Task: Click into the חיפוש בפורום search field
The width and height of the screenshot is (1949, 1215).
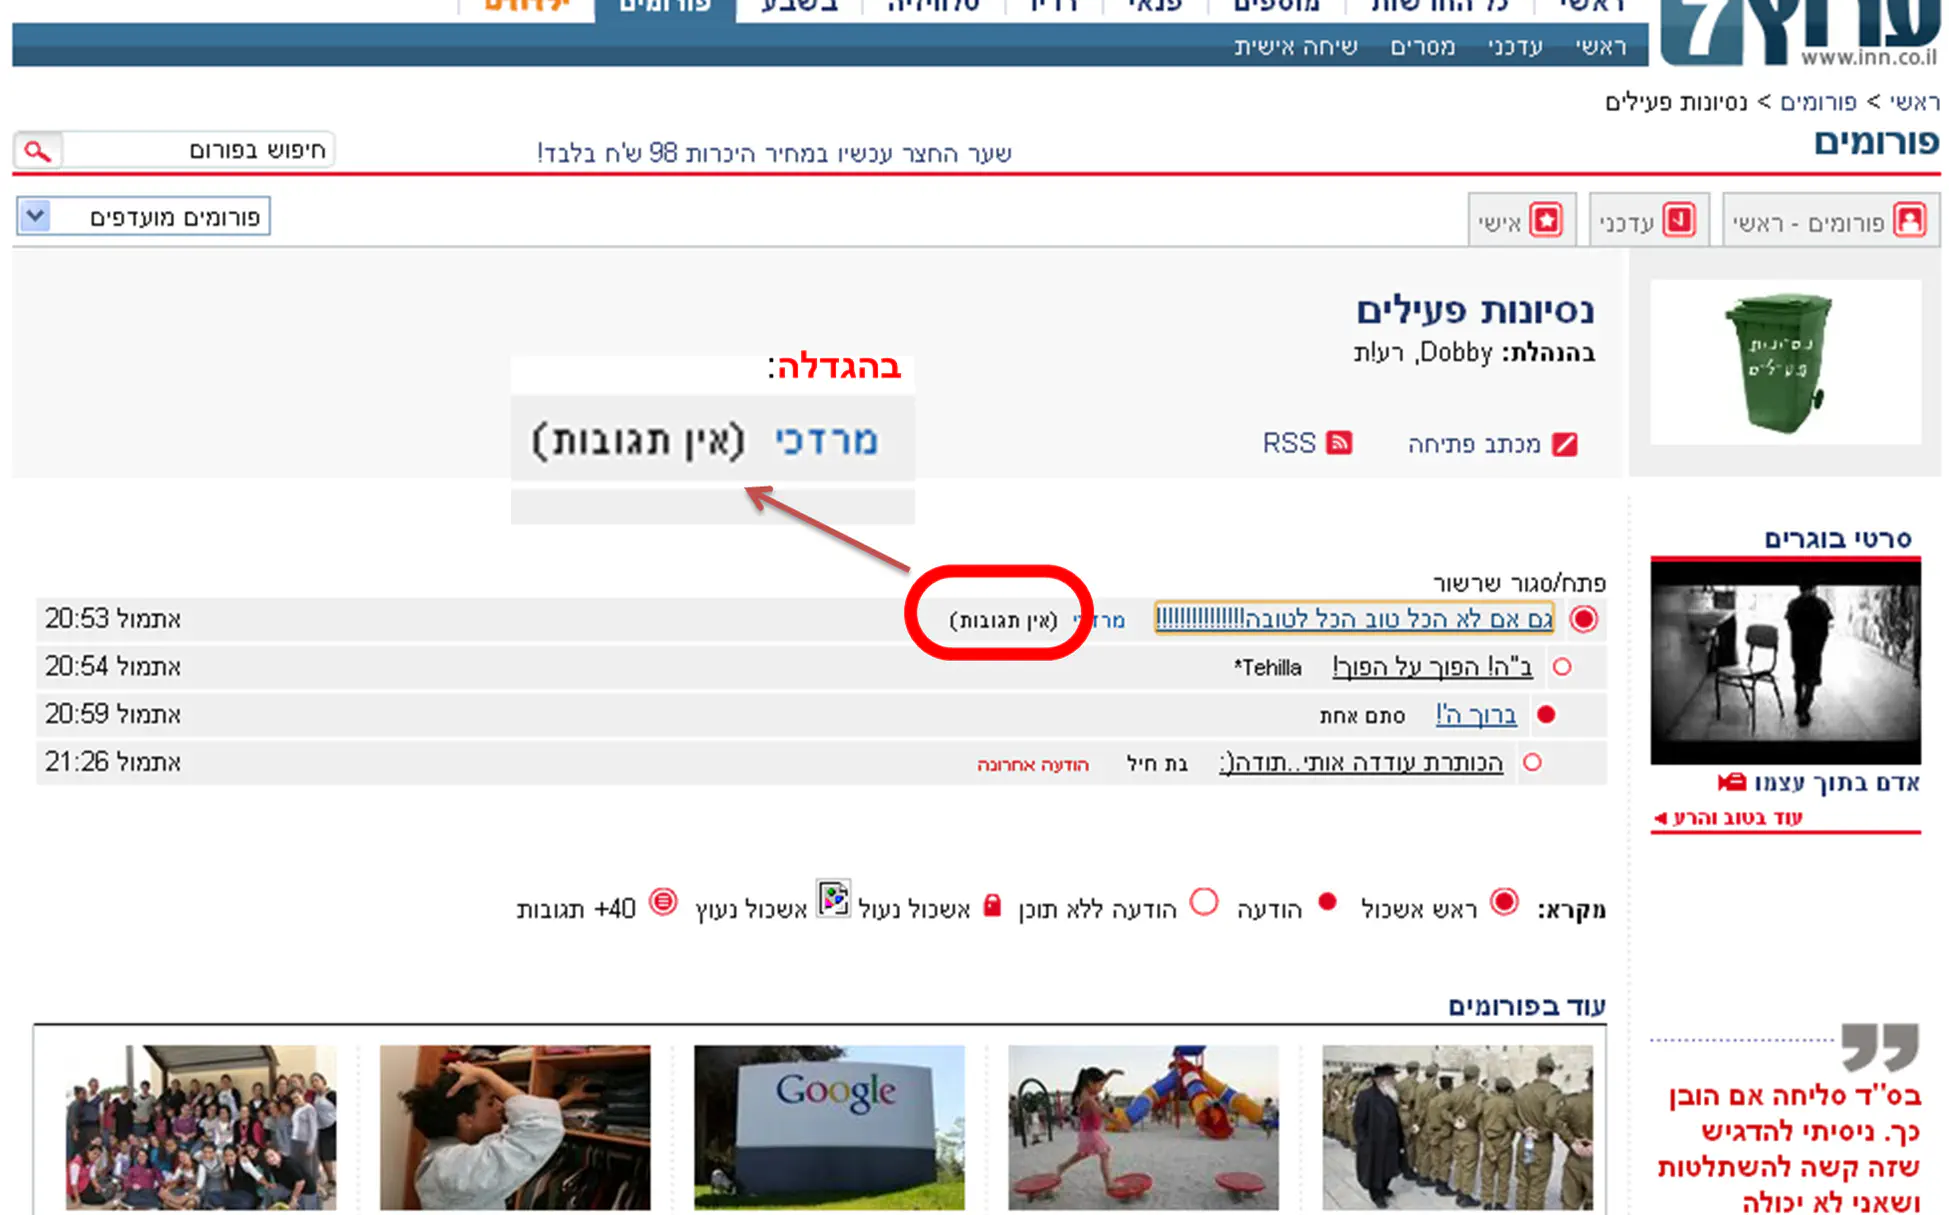Action: pos(200,150)
